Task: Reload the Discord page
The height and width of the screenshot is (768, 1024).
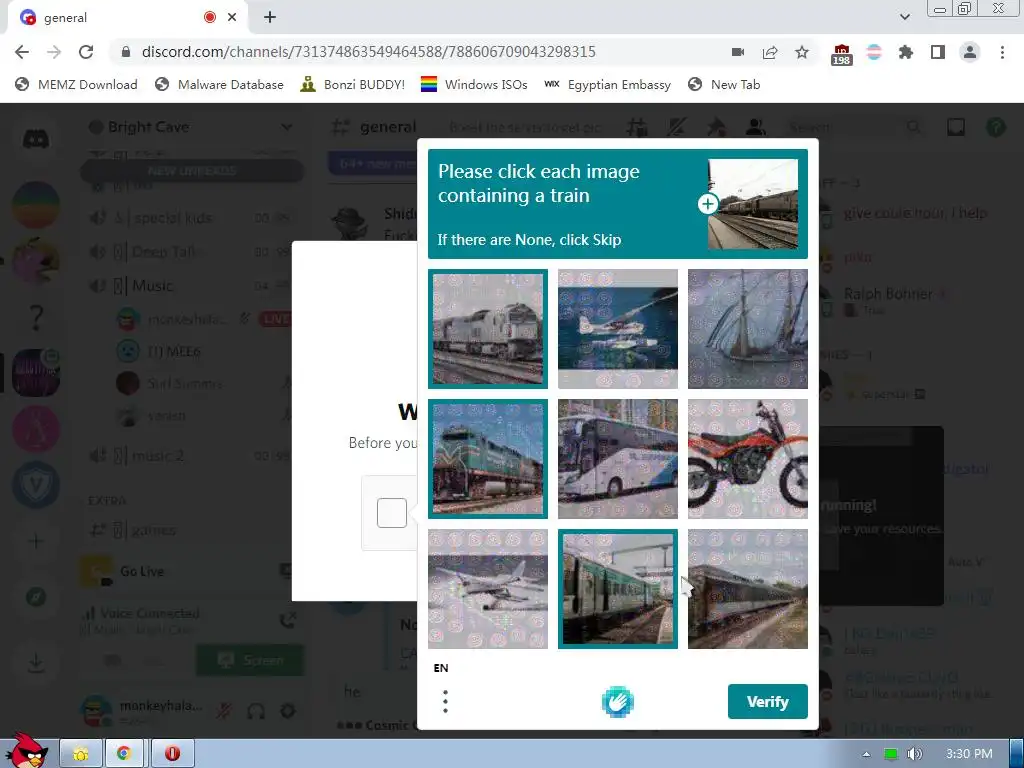Action: pyautogui.click(x=86, y=52)
